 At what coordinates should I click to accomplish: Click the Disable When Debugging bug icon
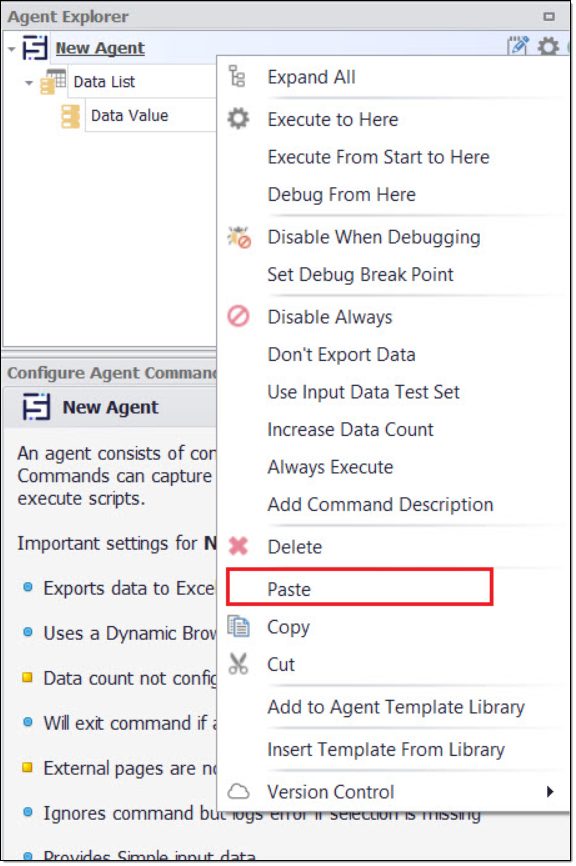coord(239,237)
